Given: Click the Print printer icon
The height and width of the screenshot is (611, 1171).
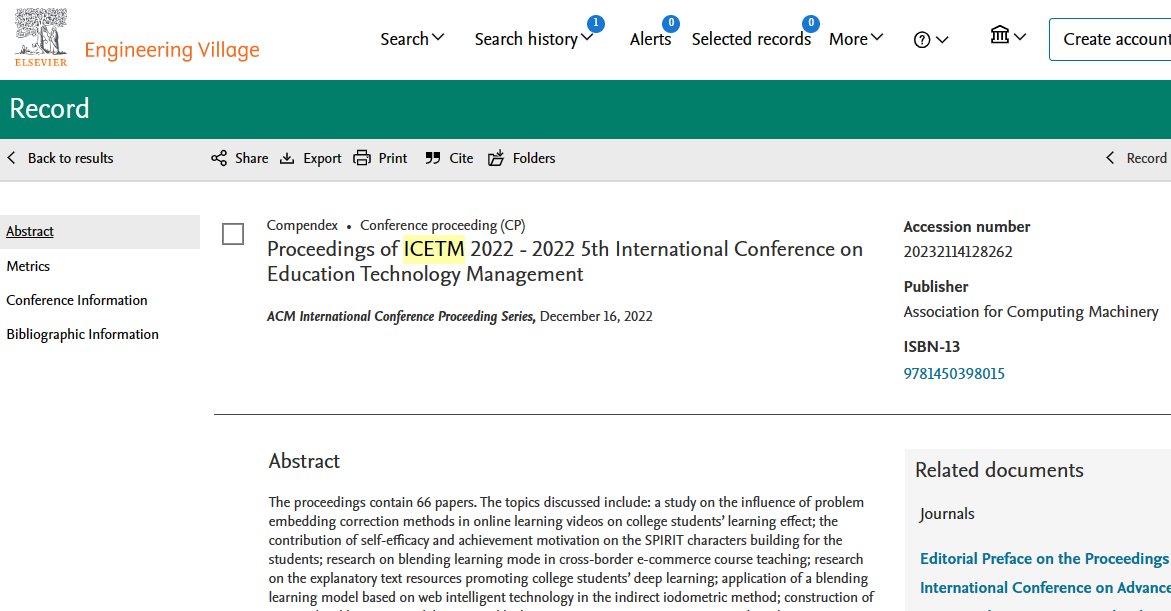Looking at the screenshot, I should point(362,158).
